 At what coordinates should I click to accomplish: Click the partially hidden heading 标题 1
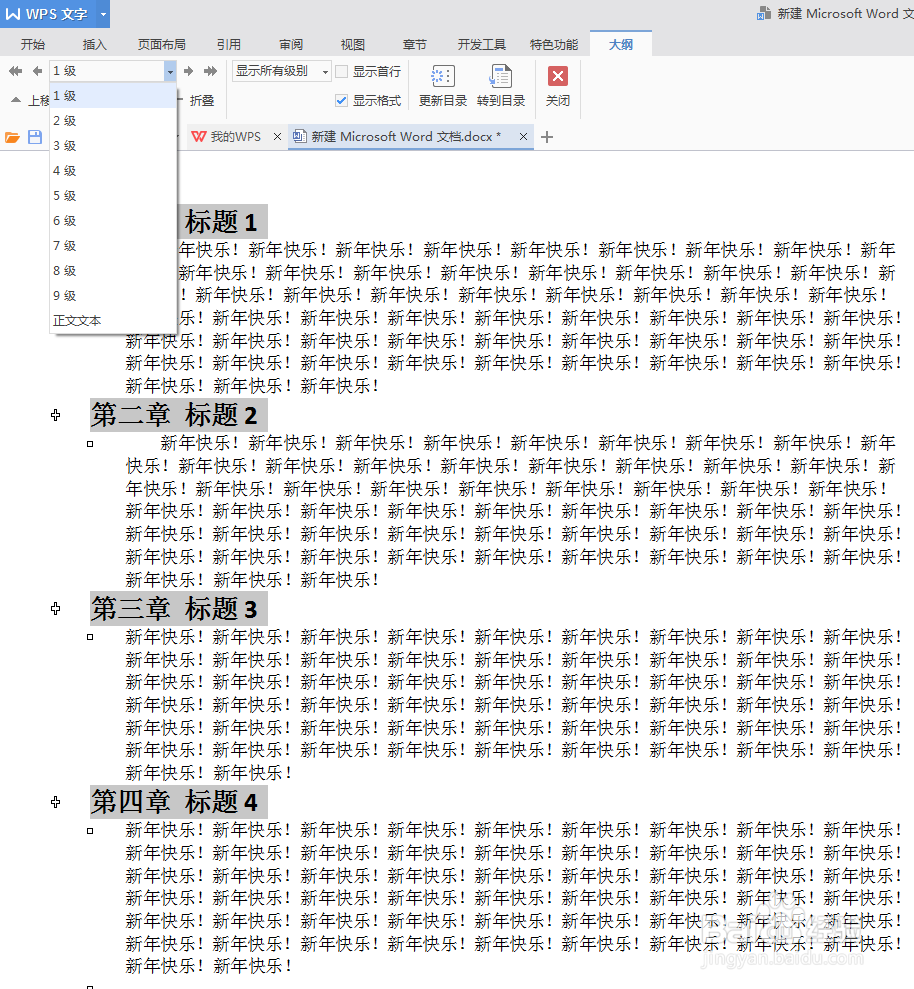(223, 221)
